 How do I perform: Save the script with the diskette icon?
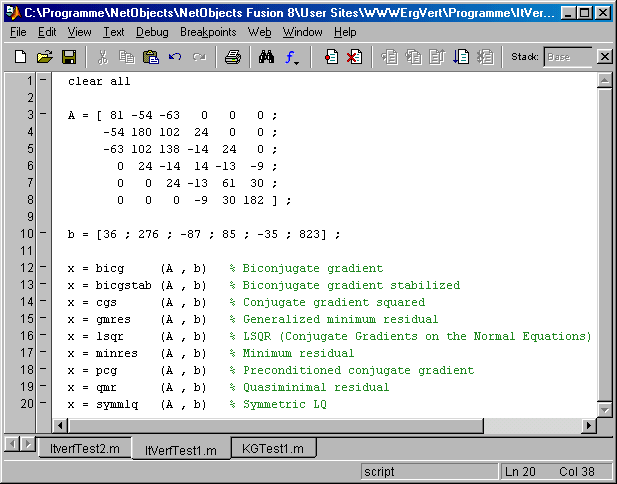(69, 57)
